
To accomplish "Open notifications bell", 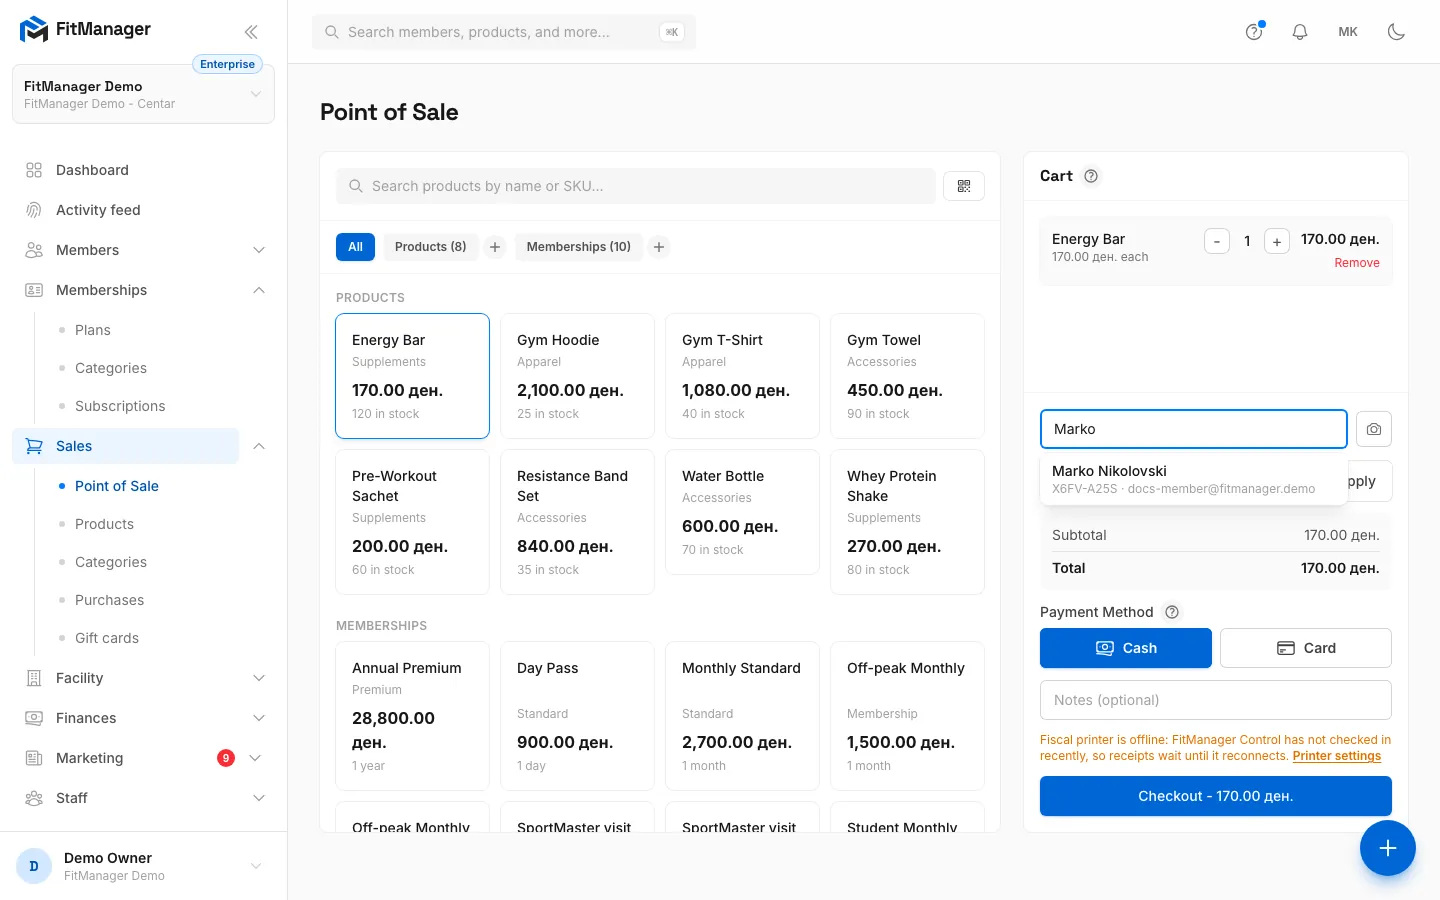I will 1300,32.
